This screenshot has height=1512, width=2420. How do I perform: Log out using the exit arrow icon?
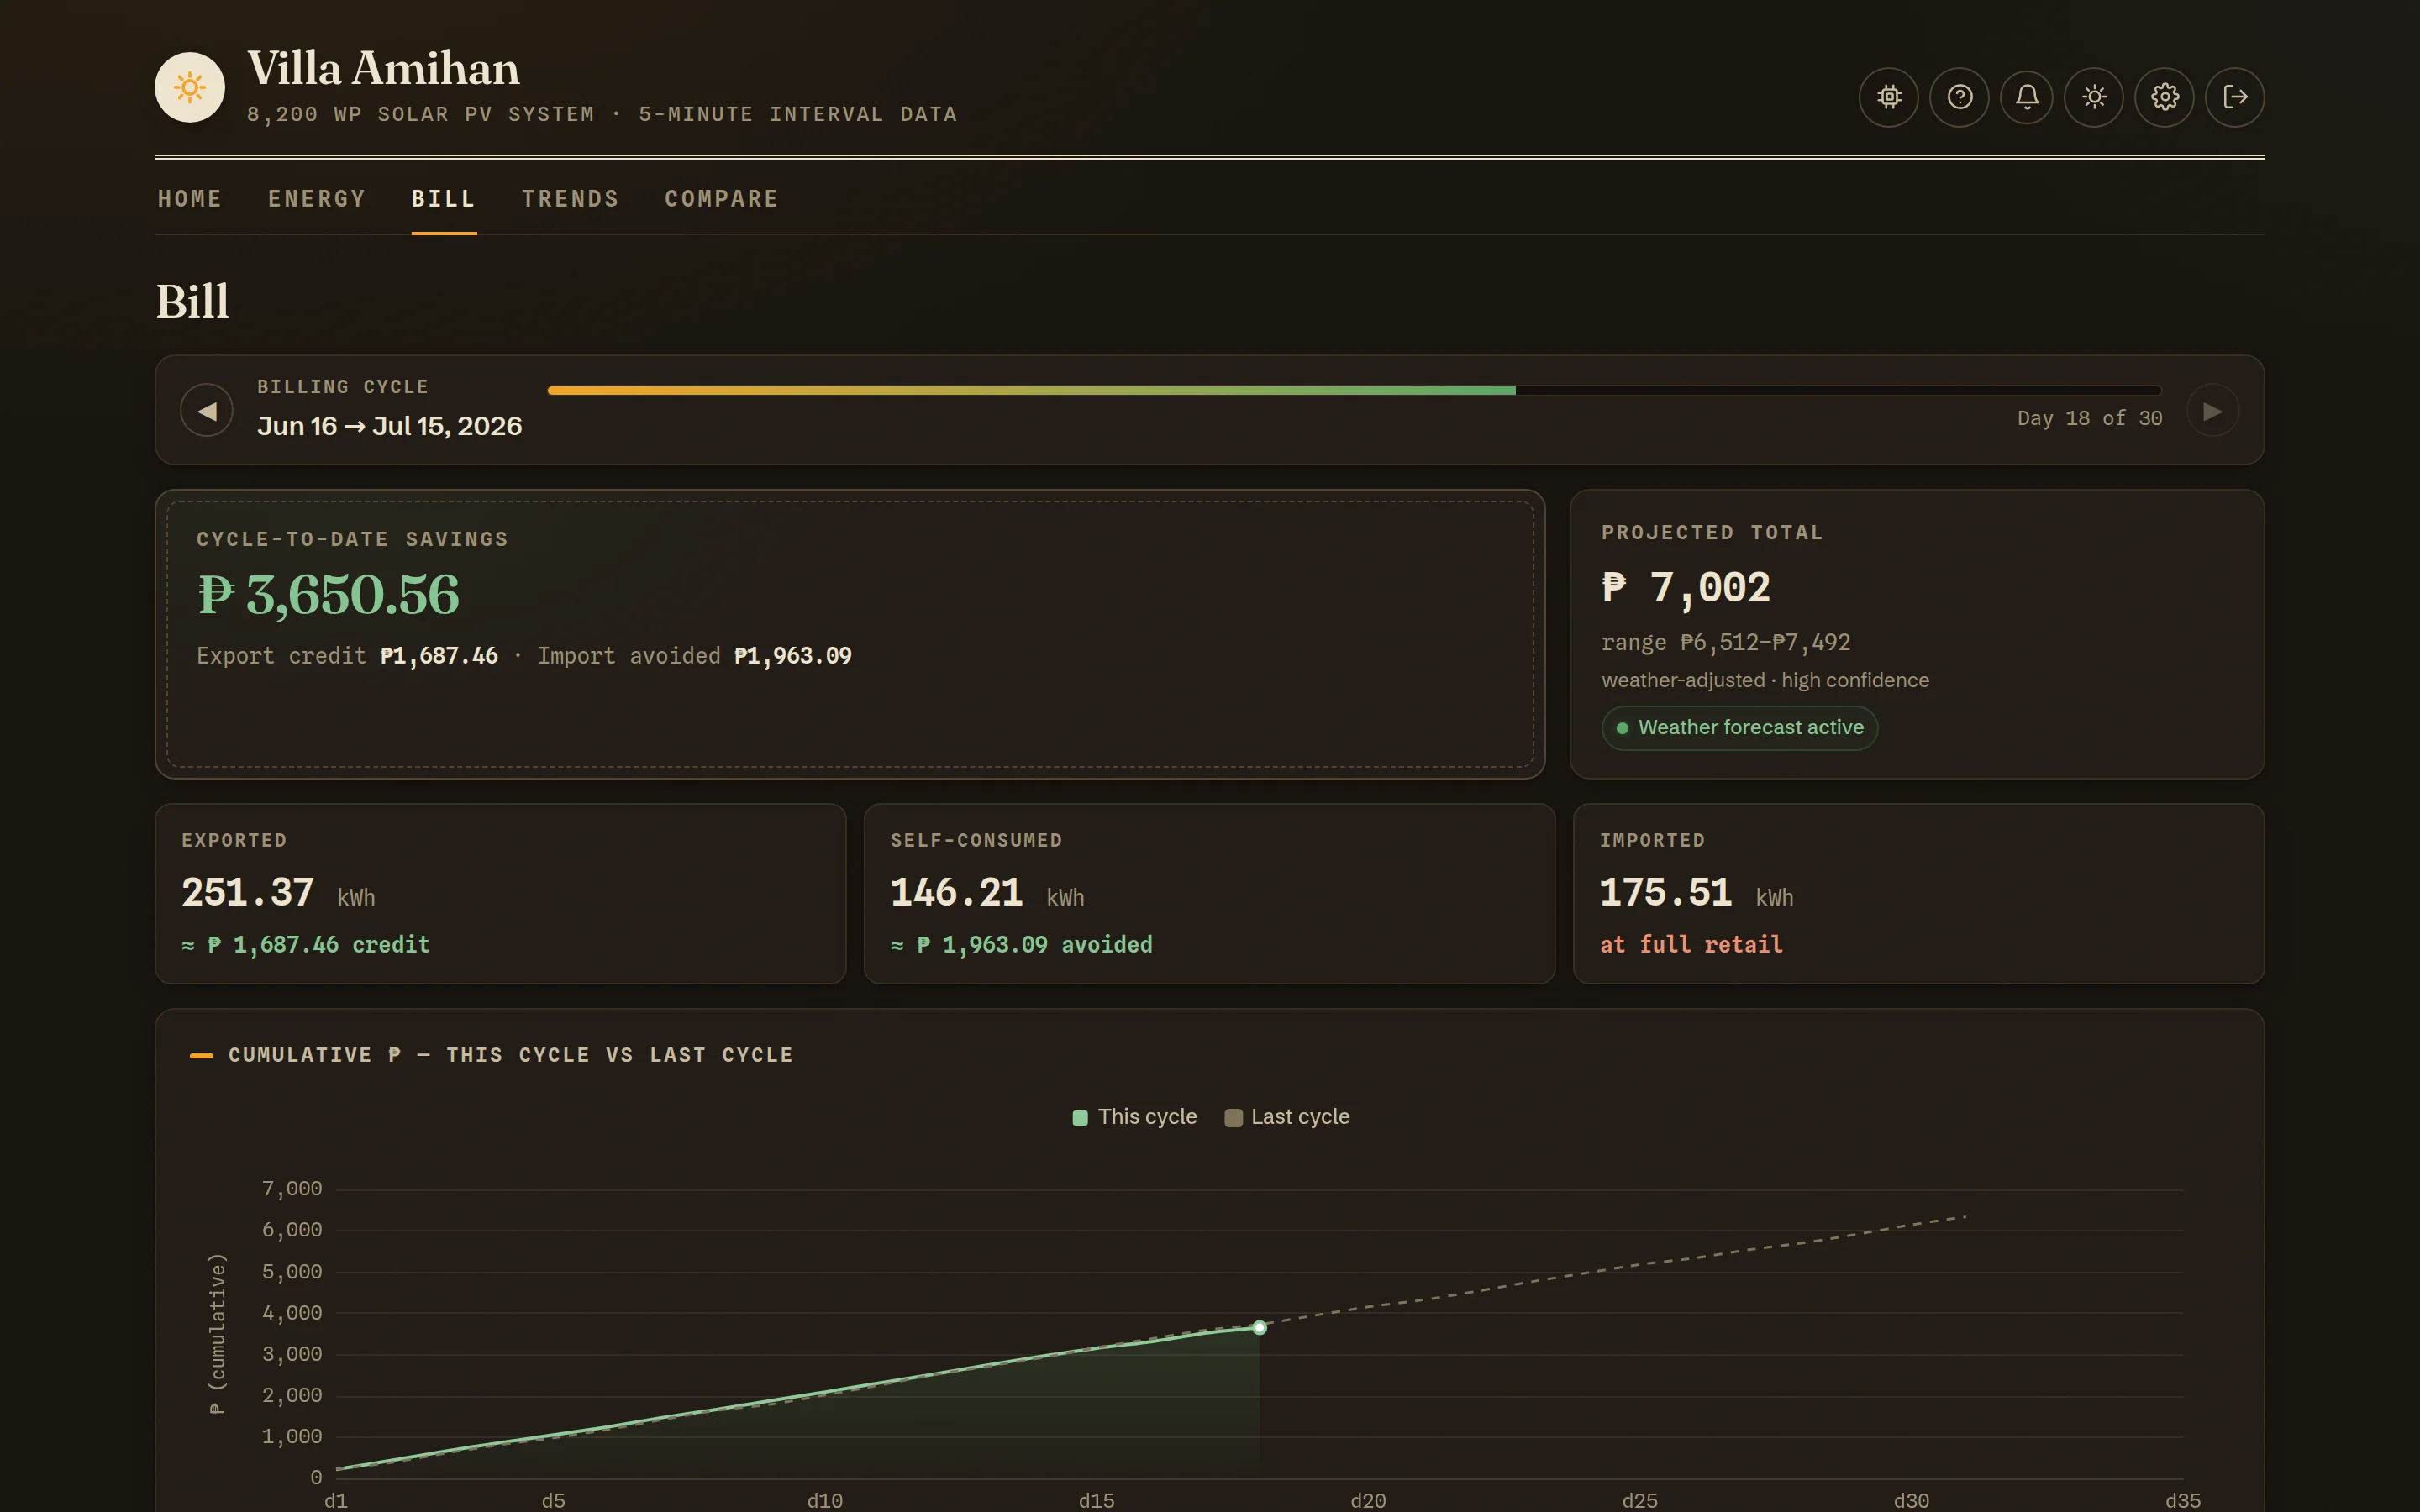point(2235,97)
